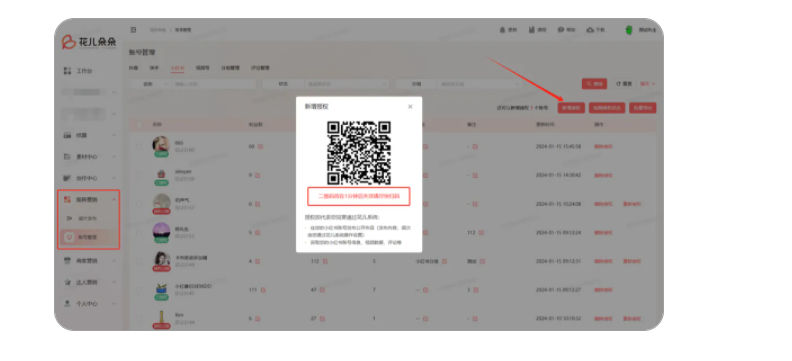
Task: Click edit icon beside remark 112
Action: pyautogui.click(x=481, y=233)
